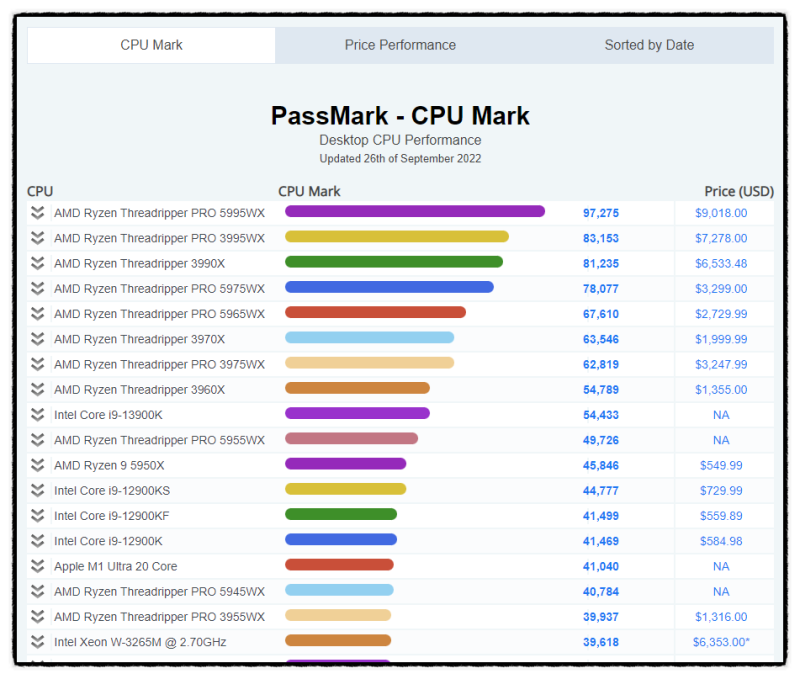Open Intel Core i9-13900K link

tap(108, 415)
